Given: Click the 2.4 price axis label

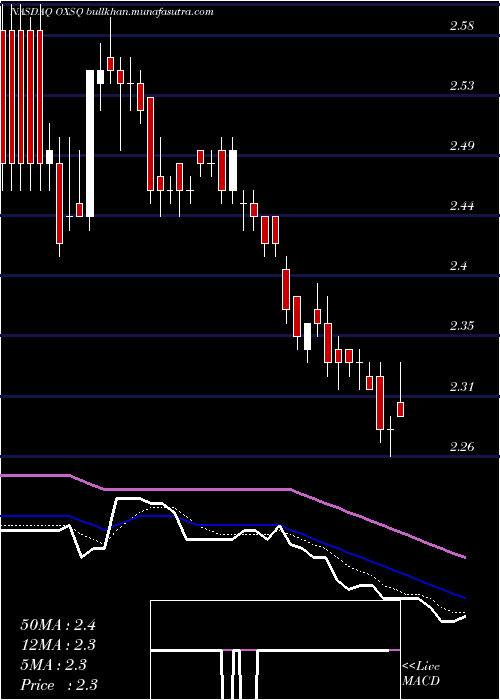Looking at the screenshot, I should coord(458,266).
